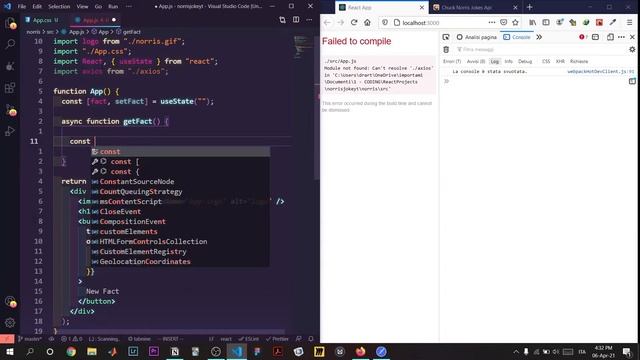Image resolution: width=640 pixels, height=360 pixels.
Task: Open Firefox hamburger menu
Action: tap(629, 23)
